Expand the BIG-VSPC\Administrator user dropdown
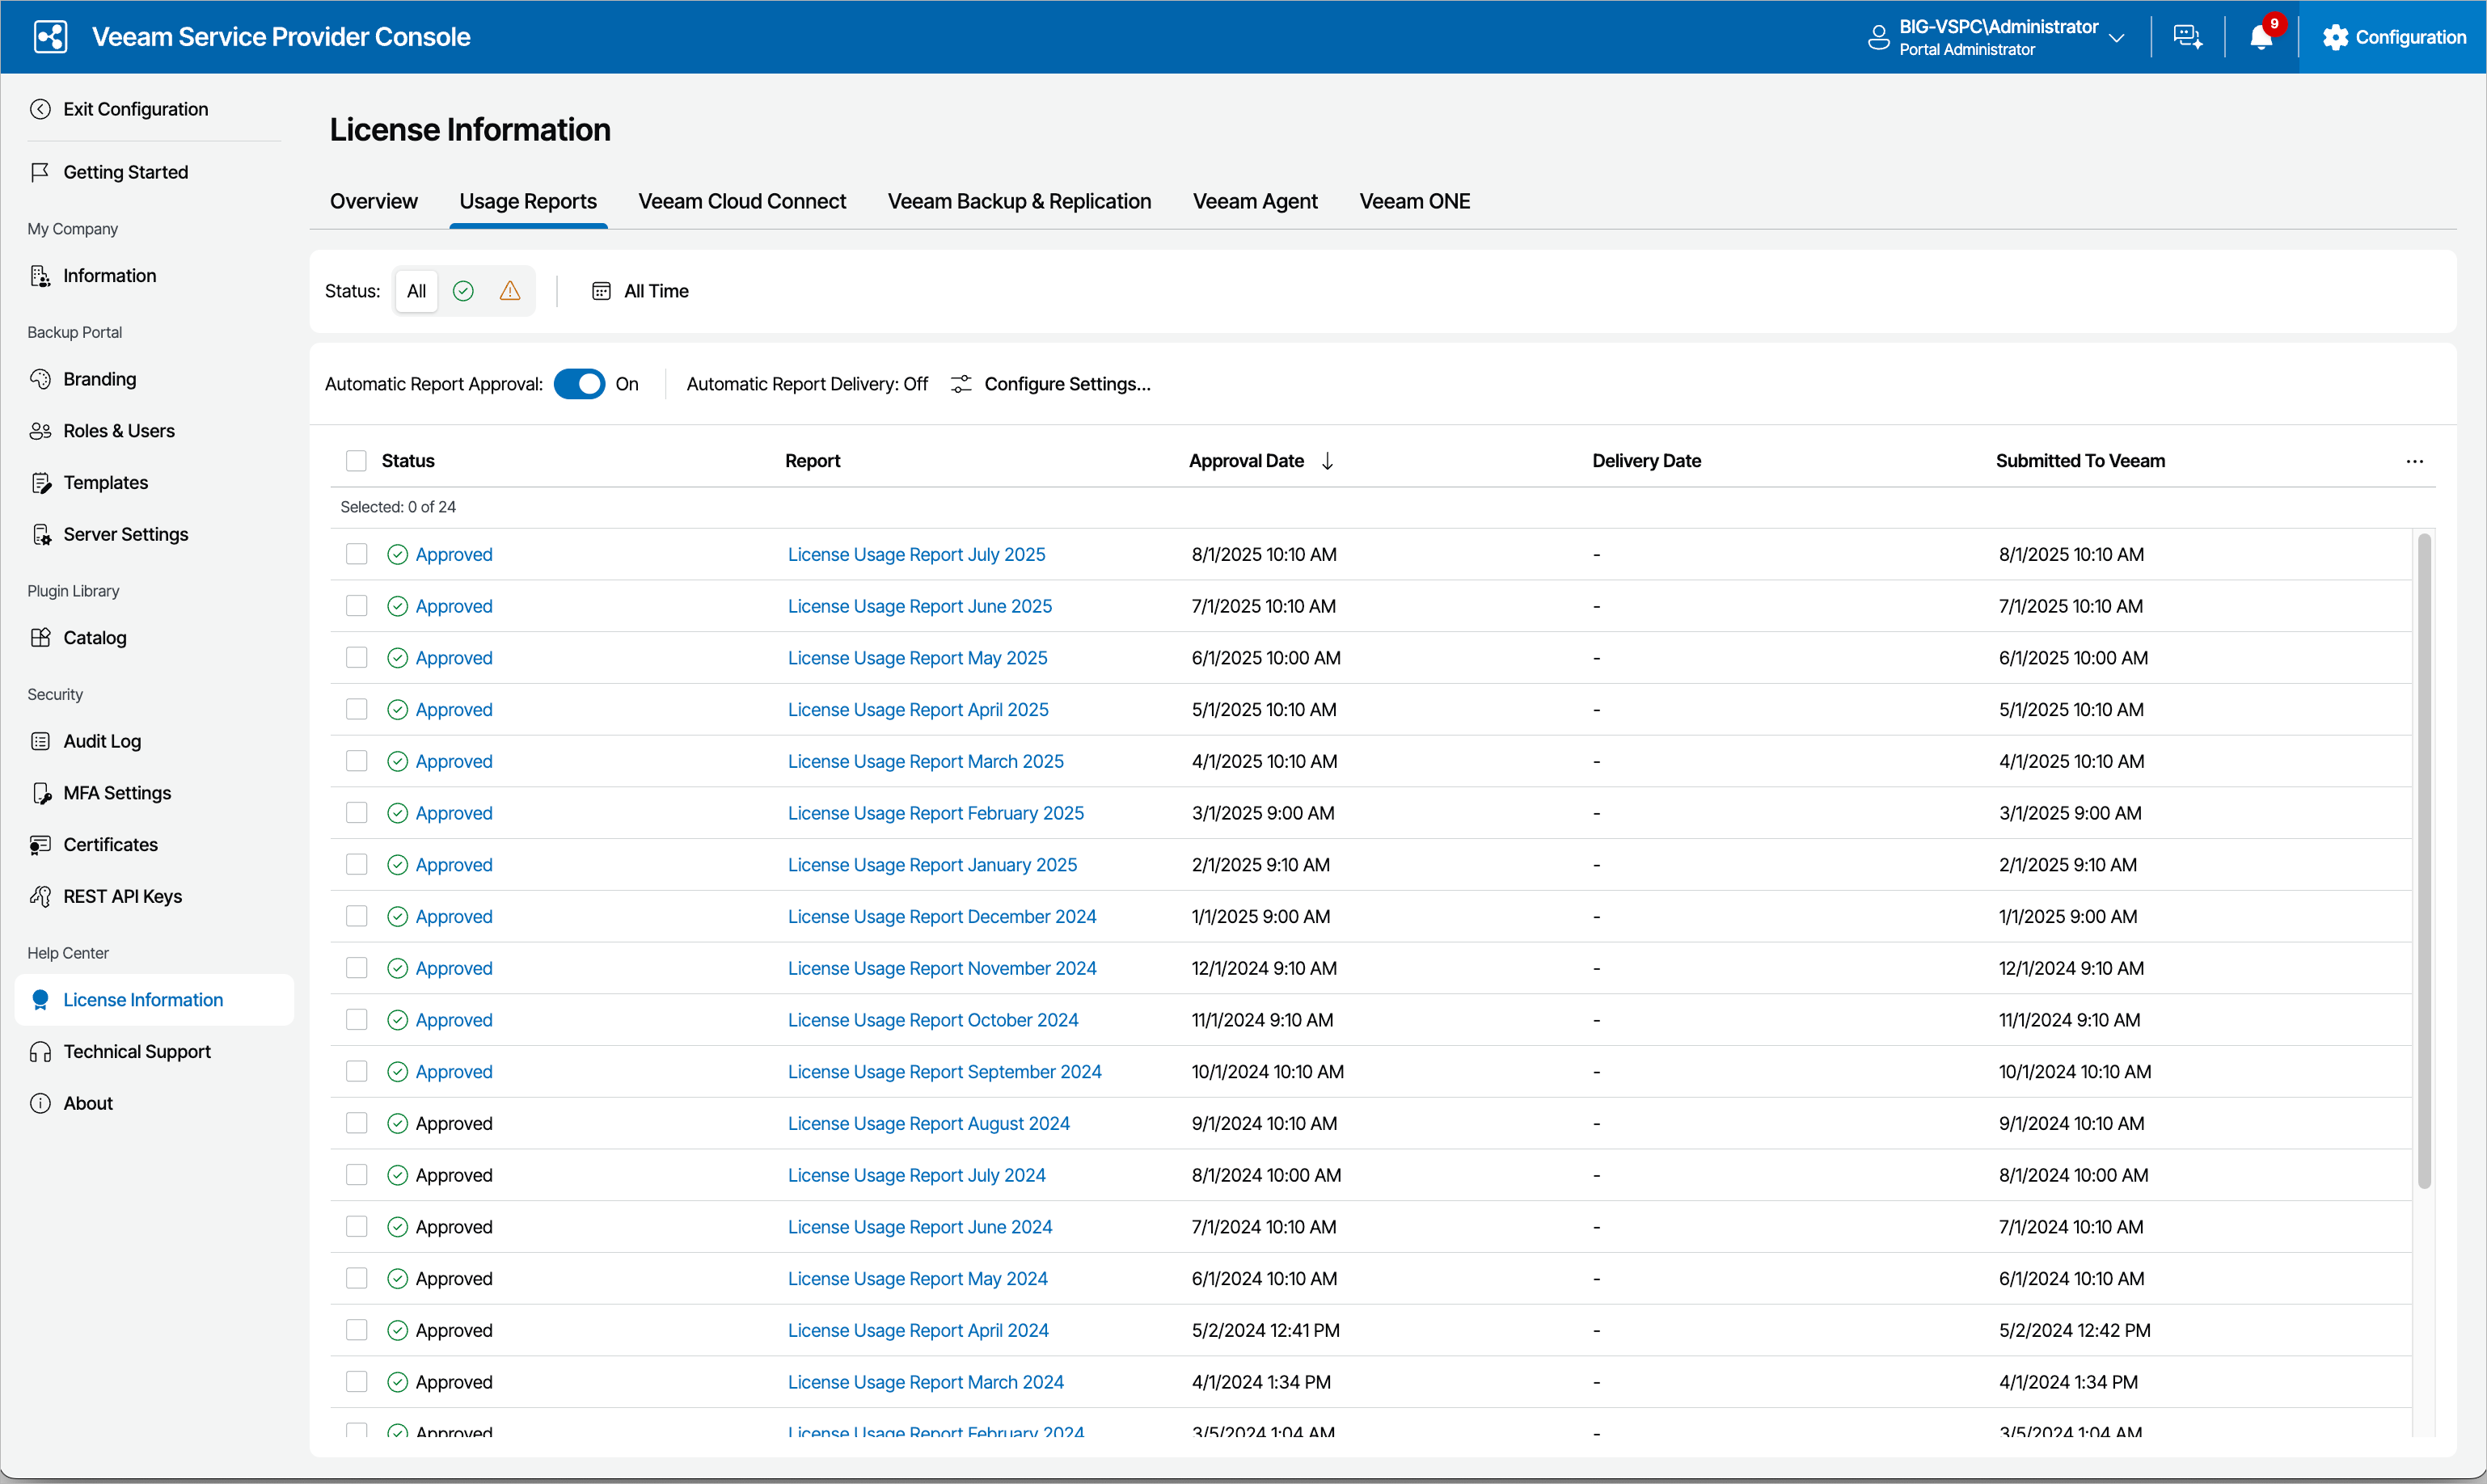The width and height of the screenshot is (2487, 1484). click(x=2116, y=38)
